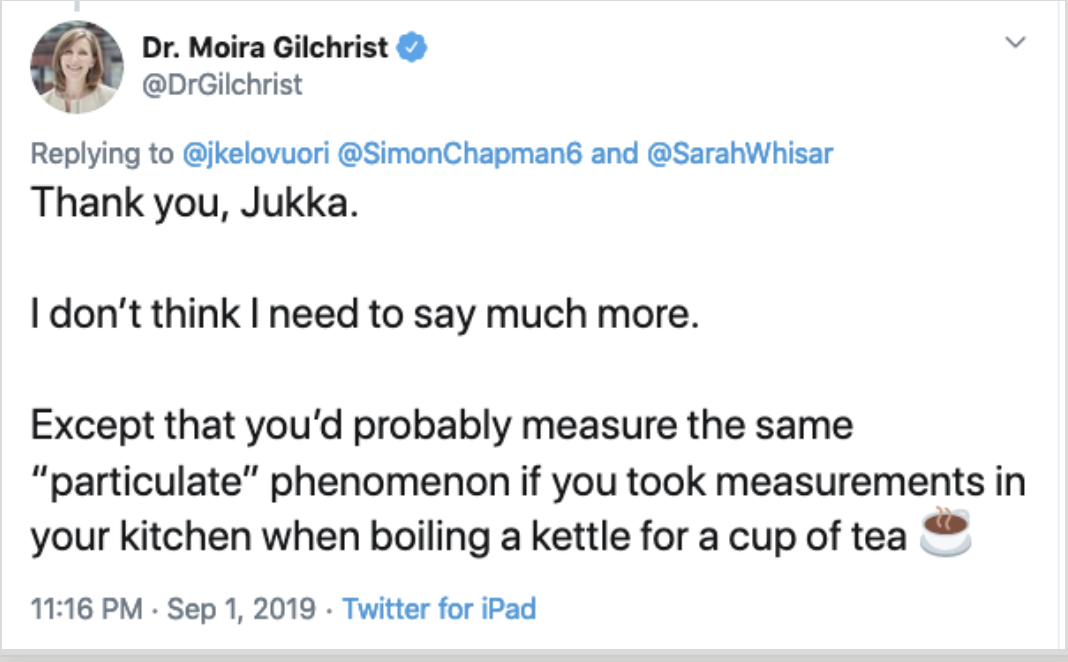1068x662 pixels.
Task: Expand the tweet options chevron menu
Action: click(x=1015, y=43)
